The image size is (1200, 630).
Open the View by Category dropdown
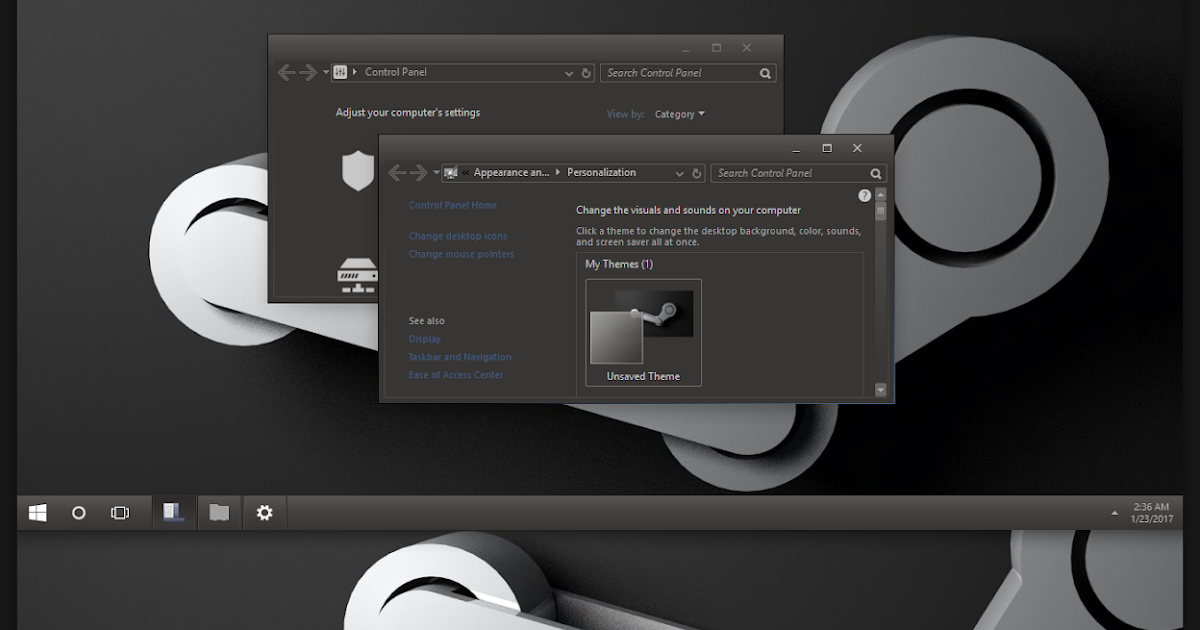pyautogui.click(x=680, y=114)
